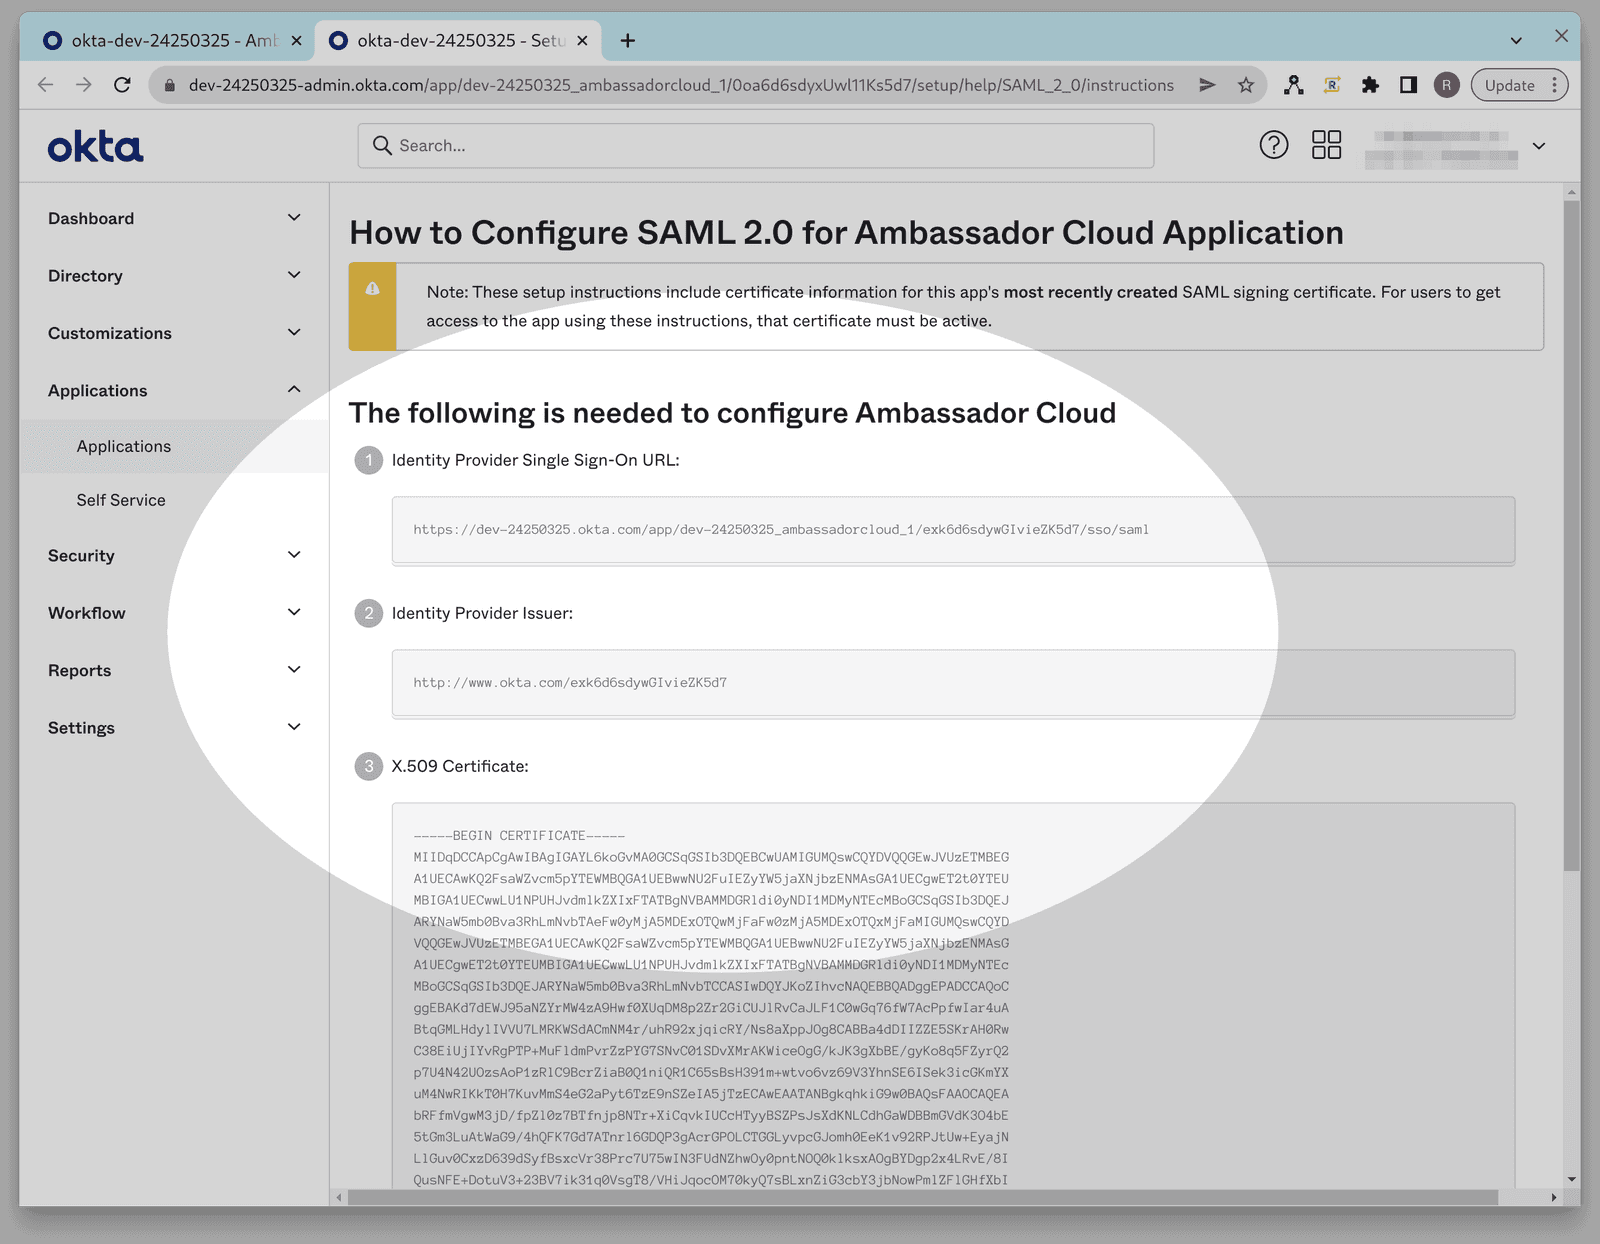
Task: Click the page heading How to Configure SAML
Action: point(846,232)
